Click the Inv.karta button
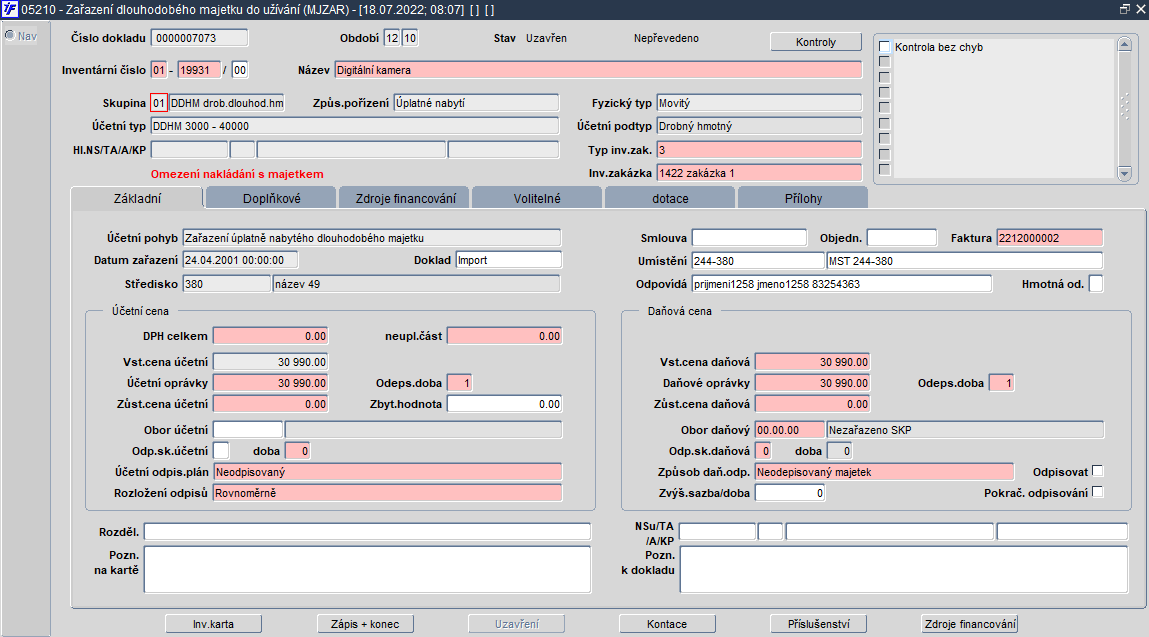The width and height of the screenshot is (1149, 637). 213,624
